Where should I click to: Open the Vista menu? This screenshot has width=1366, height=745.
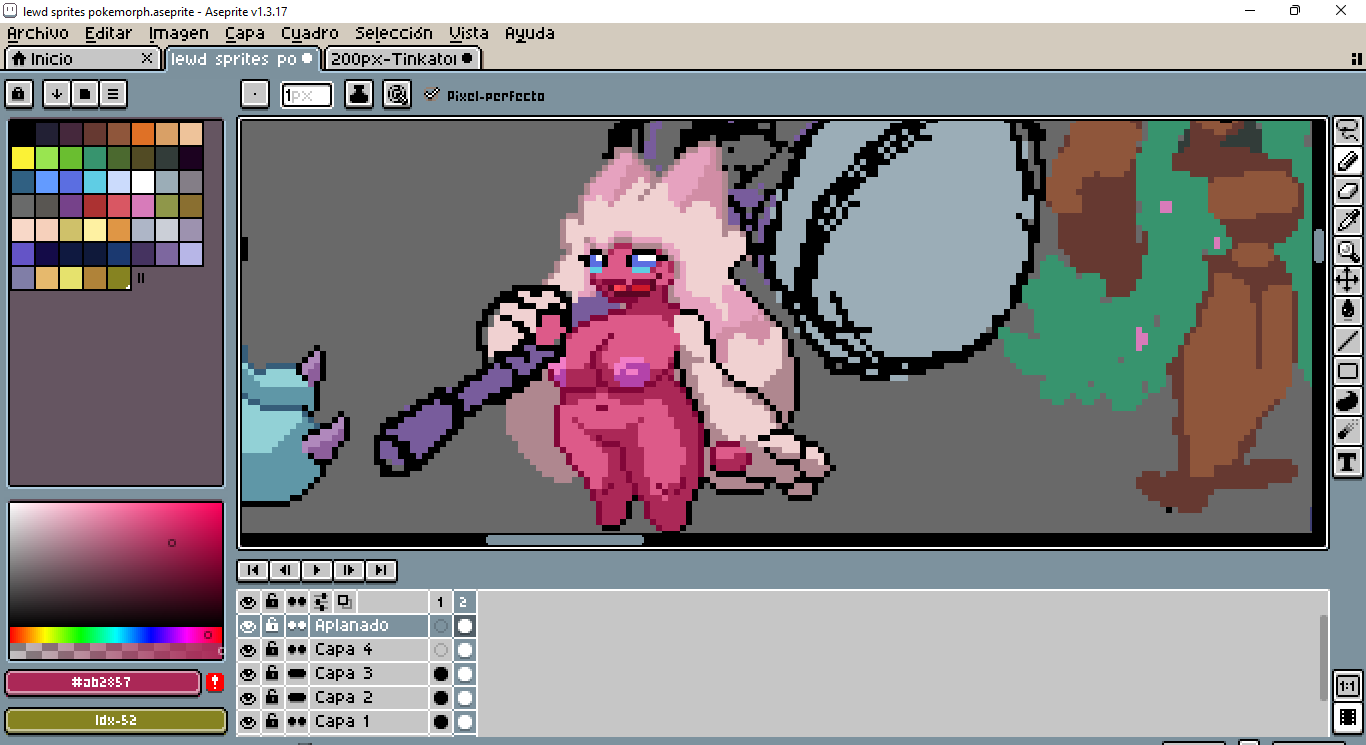coord(469,33)
